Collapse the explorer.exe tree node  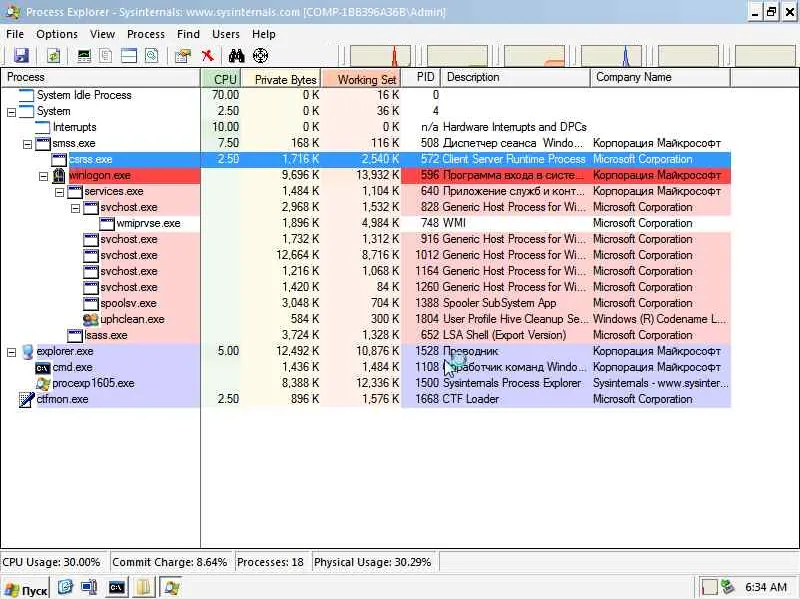(x=11, y=352)
